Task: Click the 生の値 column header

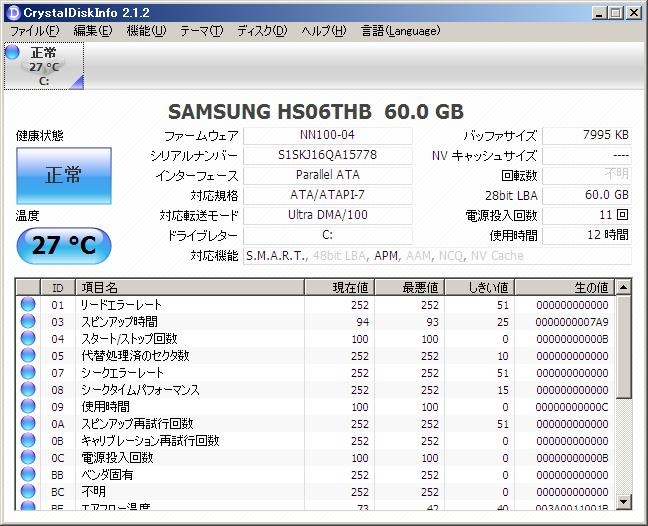Action: coord(565,287)
